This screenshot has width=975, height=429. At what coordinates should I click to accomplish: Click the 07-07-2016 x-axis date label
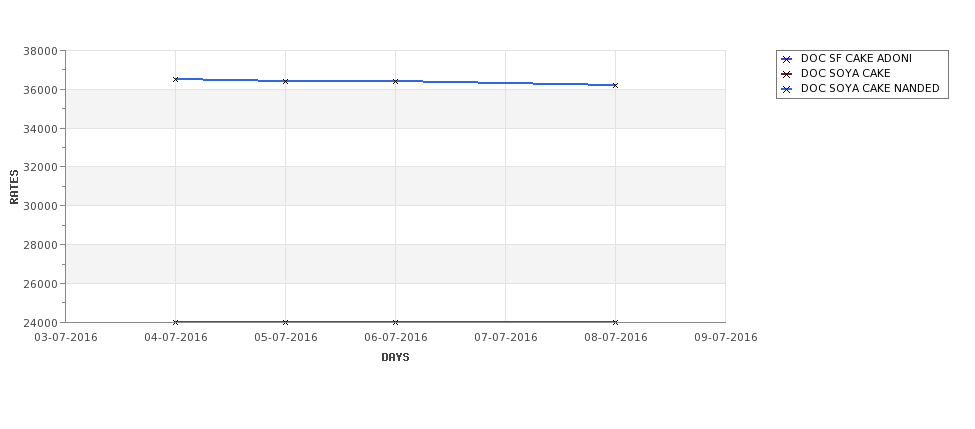click(x=506, y=338)
